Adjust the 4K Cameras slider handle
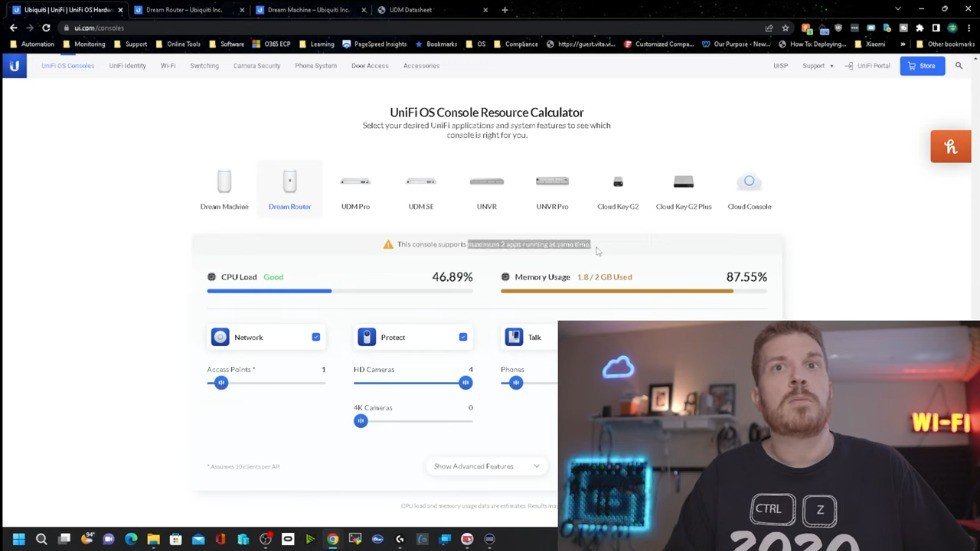Screen dimensions: 980x551 pyautogui.click(x=361, y=420)
